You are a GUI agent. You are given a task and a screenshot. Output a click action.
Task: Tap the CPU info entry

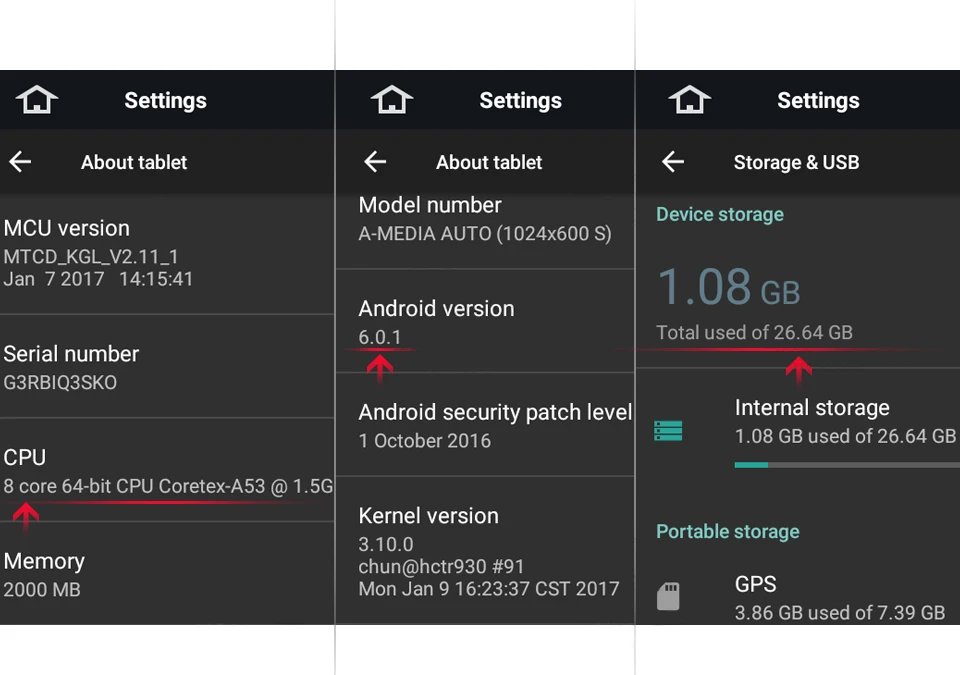[167, 470]
